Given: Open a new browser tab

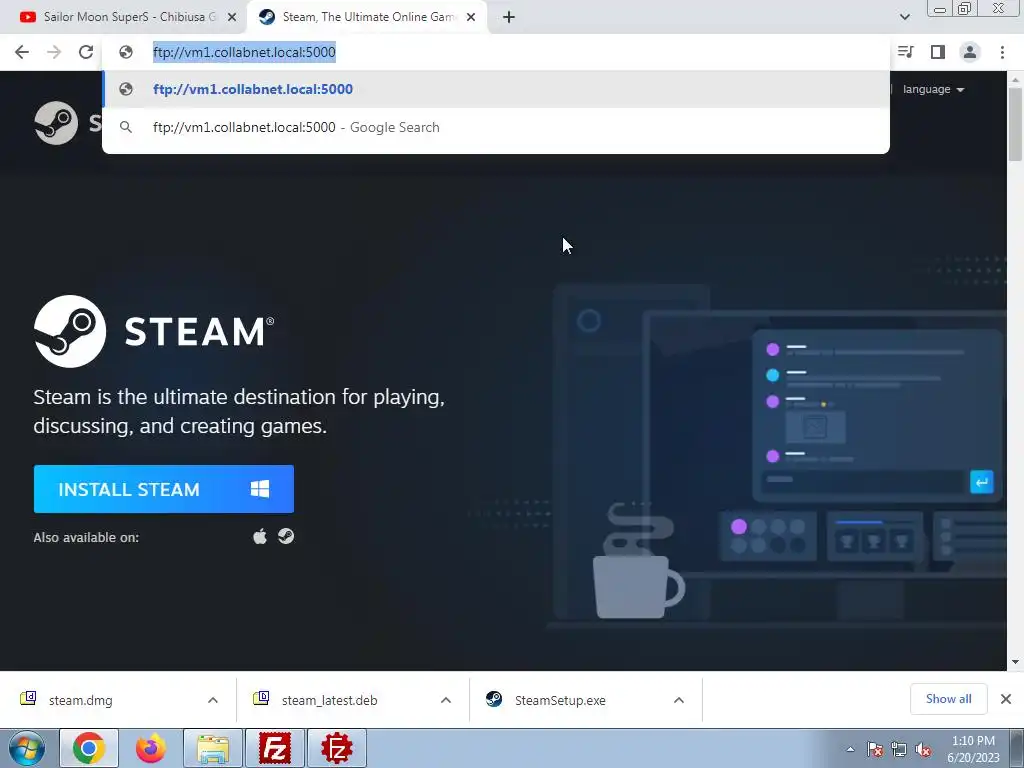Looking at the screenshot, I should [x=509, y=18].
